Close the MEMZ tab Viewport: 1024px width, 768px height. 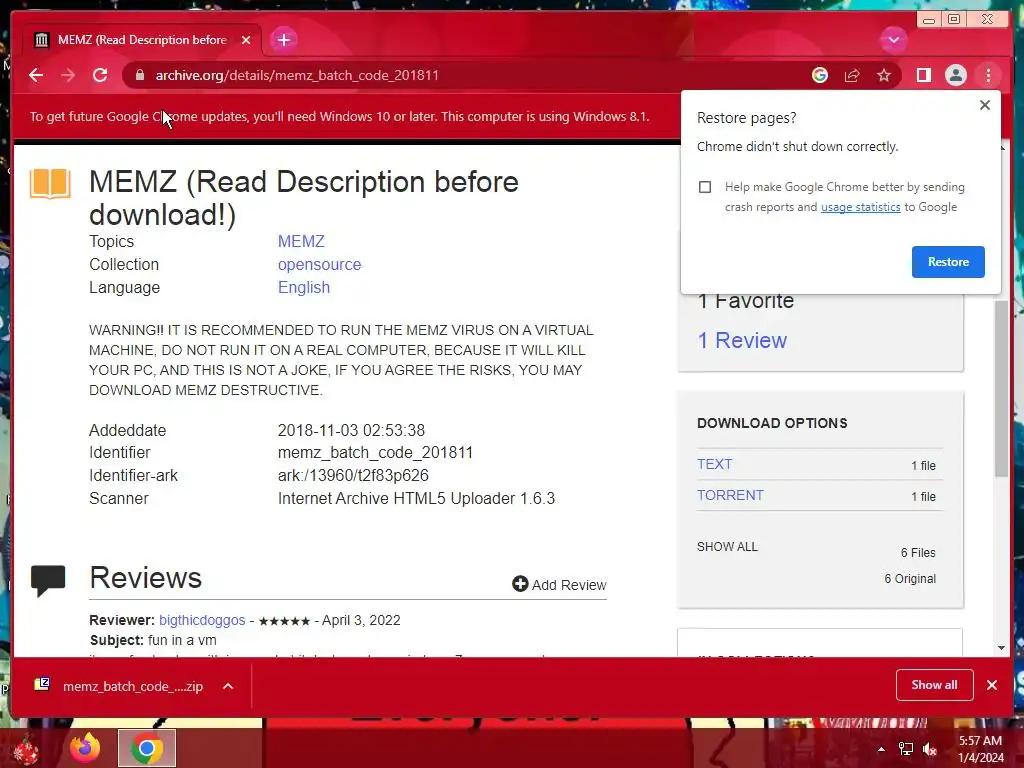click(246, 40)
